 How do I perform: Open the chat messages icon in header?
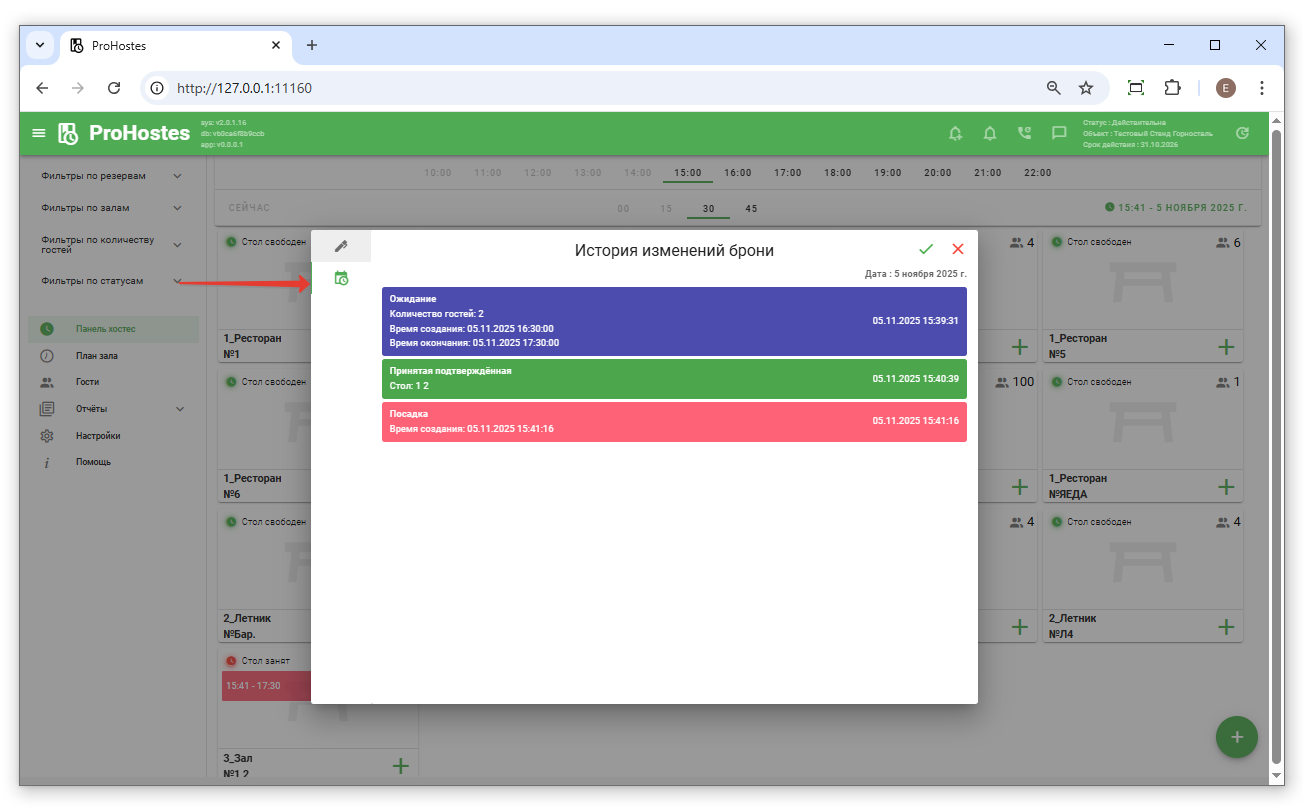coord(1059,133)
